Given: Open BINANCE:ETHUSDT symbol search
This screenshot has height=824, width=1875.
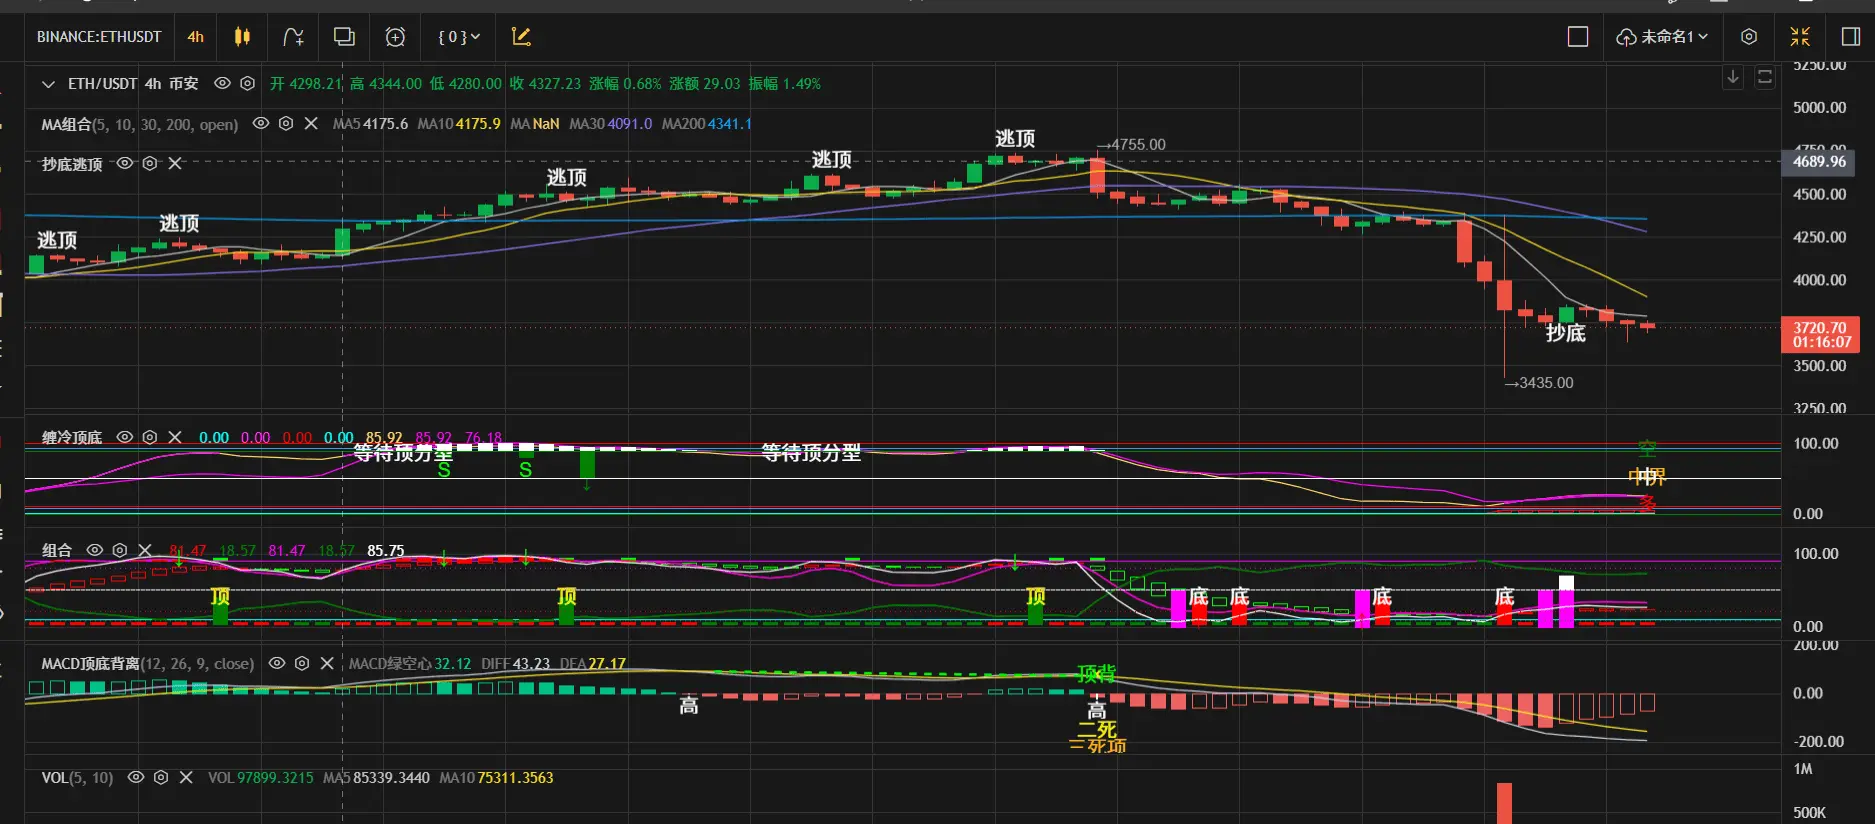Looking at the screenshot, I should 99,37.
